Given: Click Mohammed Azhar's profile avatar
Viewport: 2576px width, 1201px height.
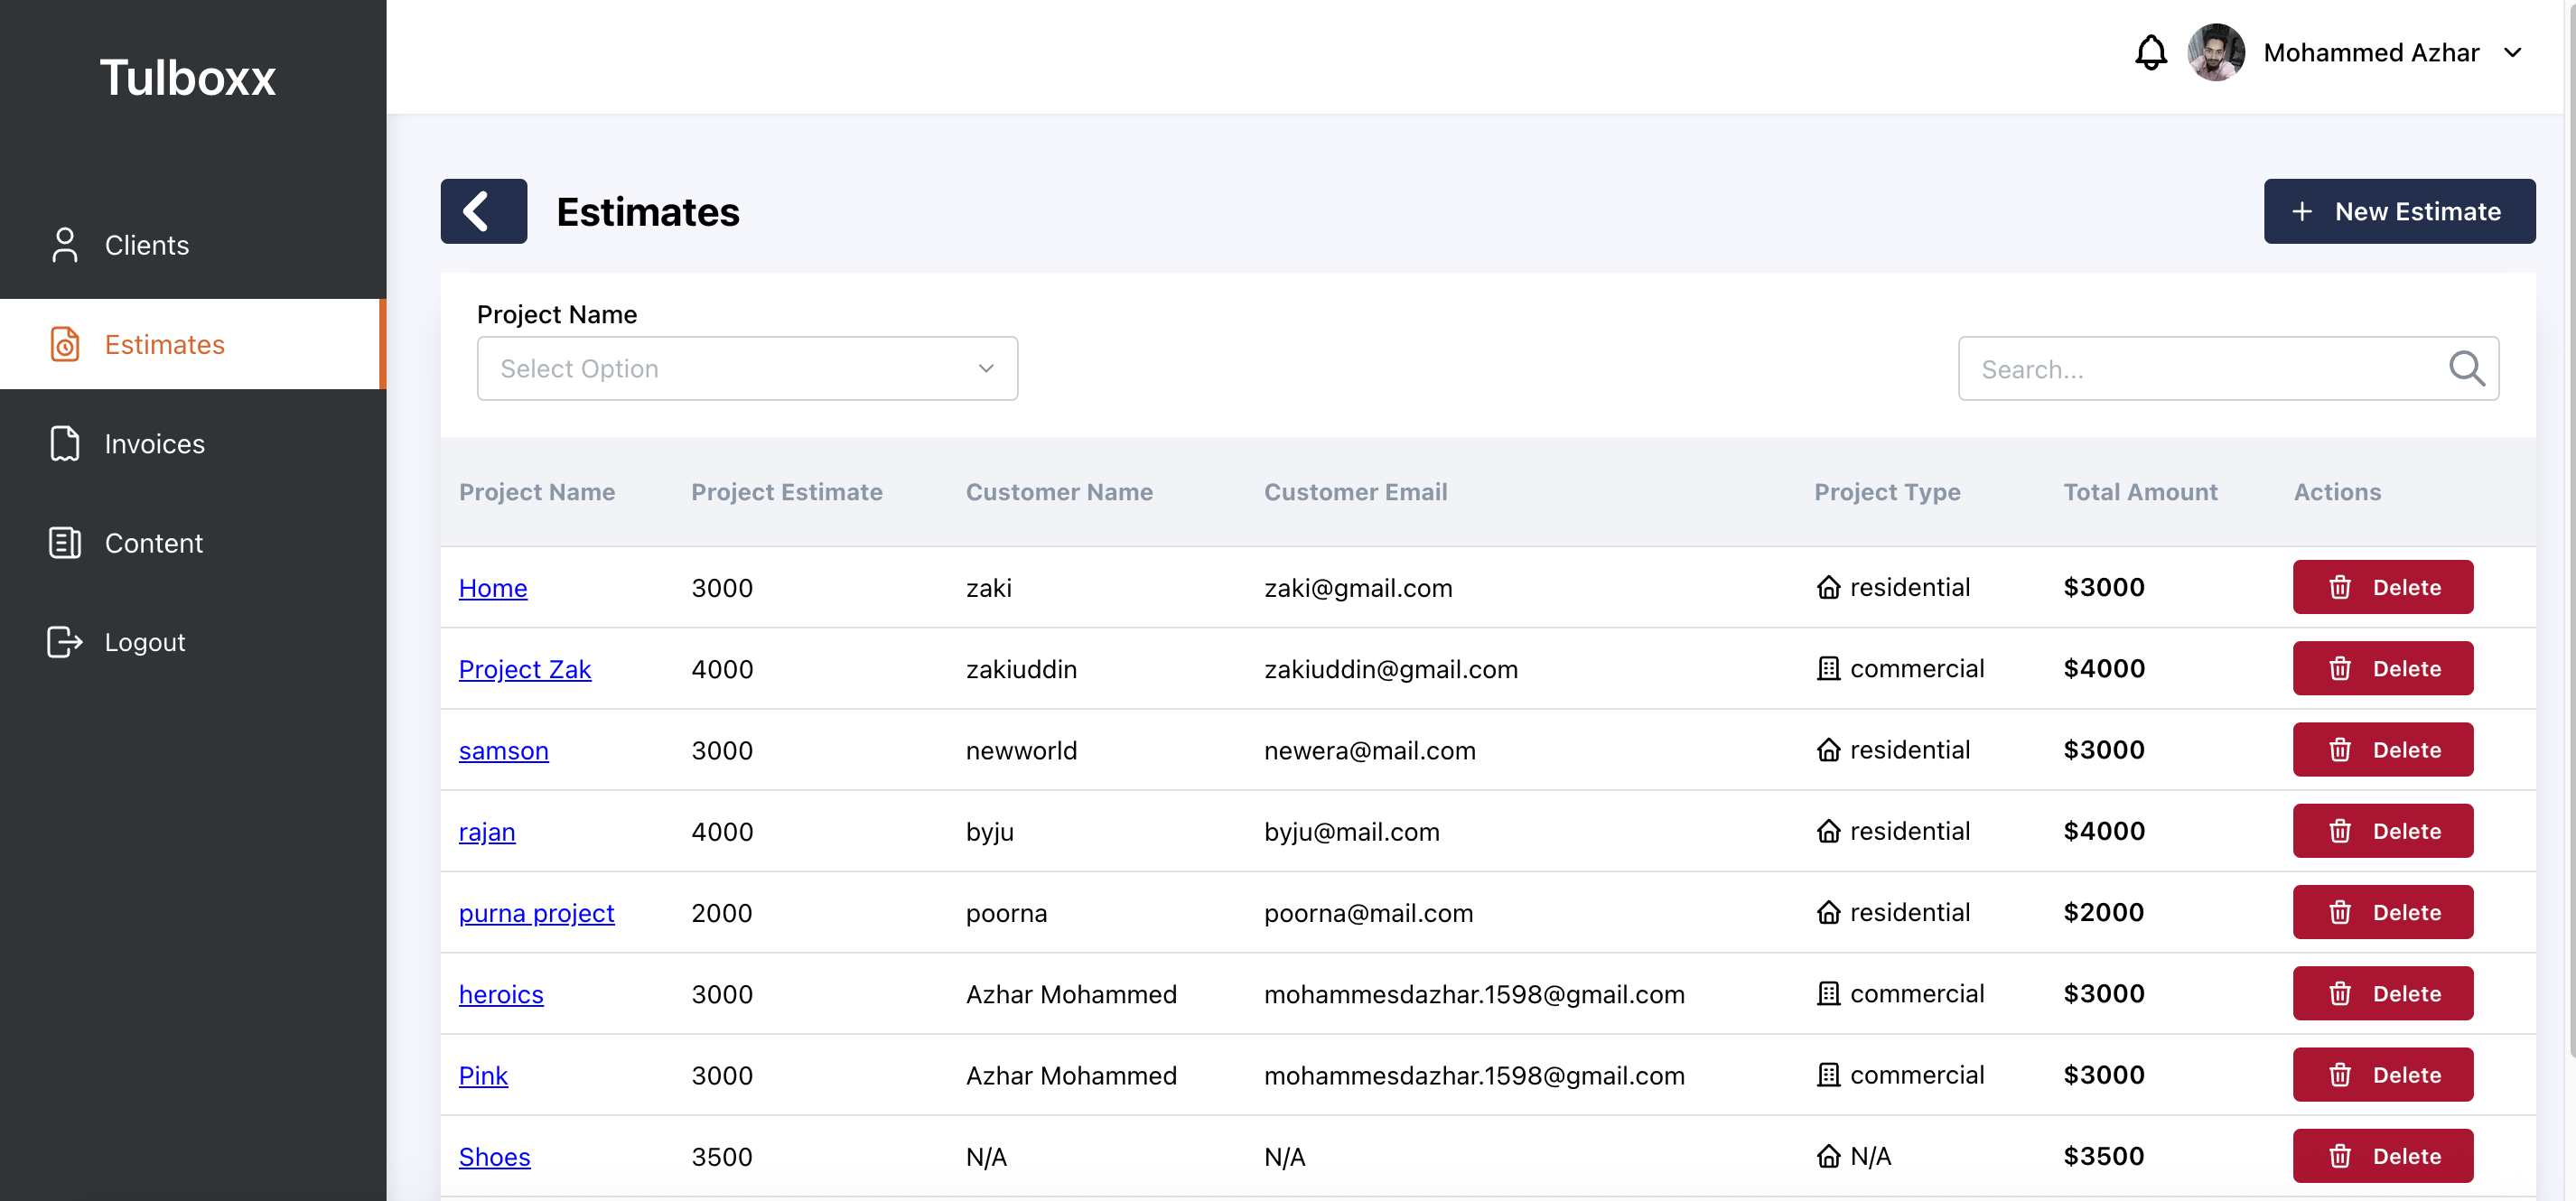Looking at the screenshot, I should tap(2216, 52).
